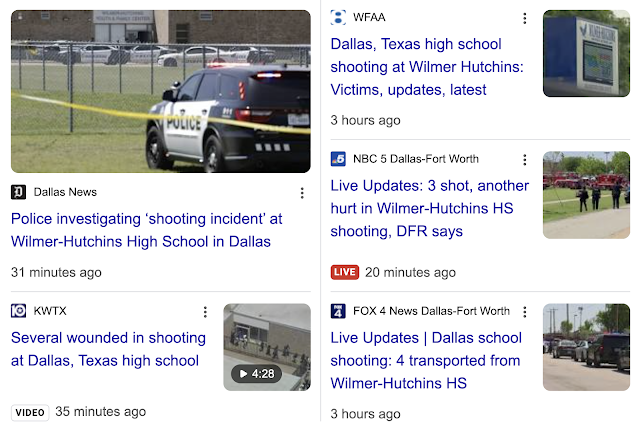
Task: Click the school sign thumbnail beside the WFAA story
Action: [x=586, y=53]
